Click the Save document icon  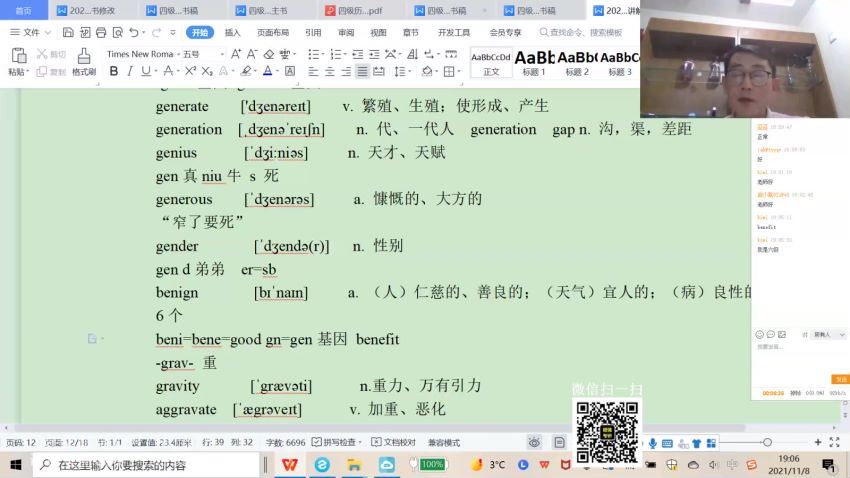click(x=68, y=33)
